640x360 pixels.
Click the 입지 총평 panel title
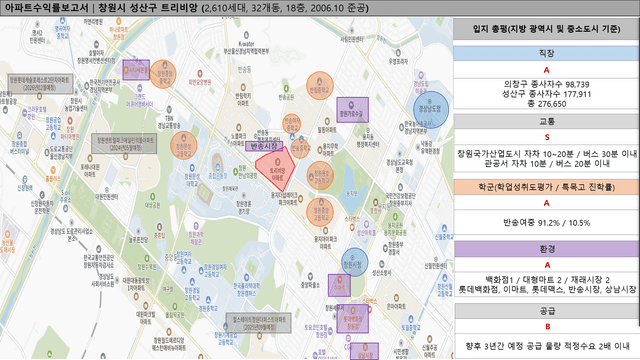546,29
